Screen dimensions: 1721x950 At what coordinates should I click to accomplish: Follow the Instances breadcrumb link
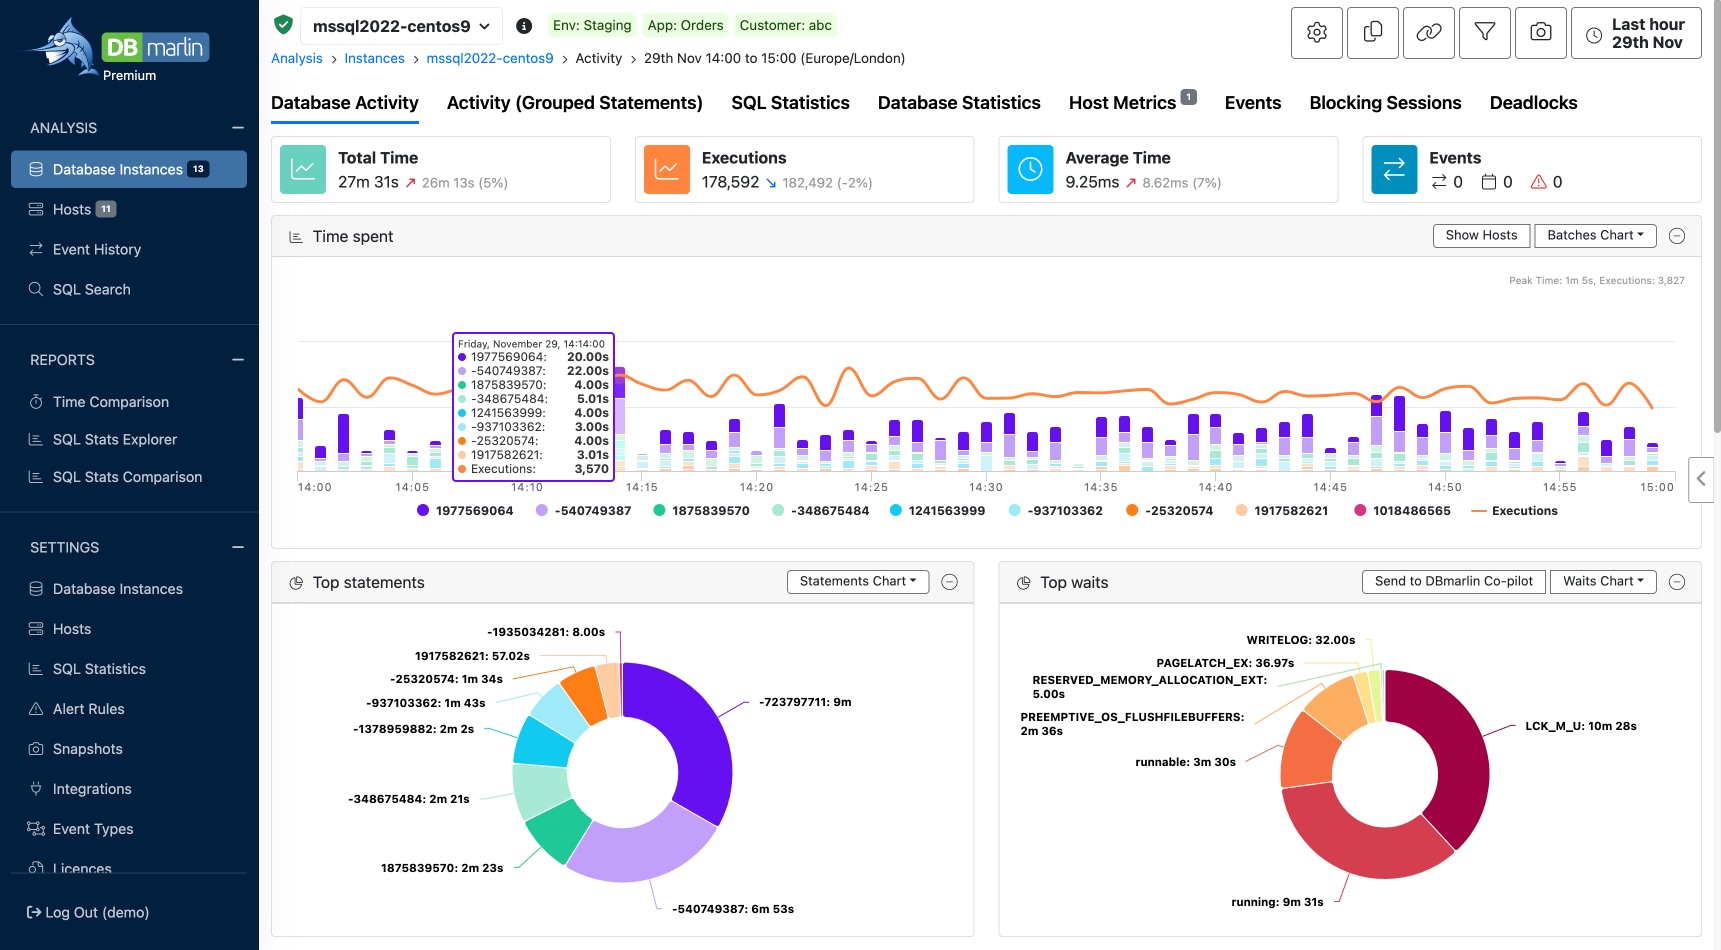click(374, 59)
